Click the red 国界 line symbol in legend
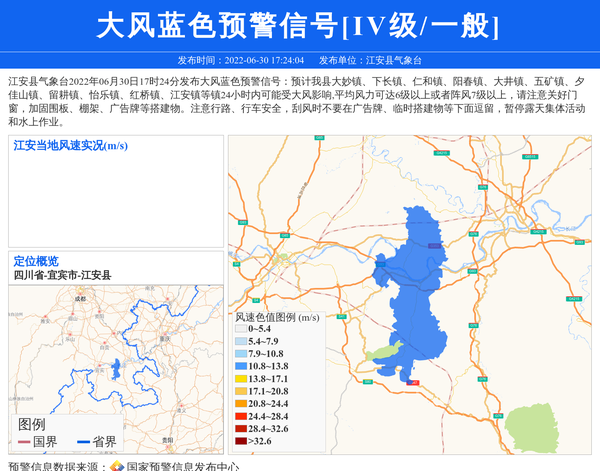Viewport: 600px width, 471px height. click(24, 441)
